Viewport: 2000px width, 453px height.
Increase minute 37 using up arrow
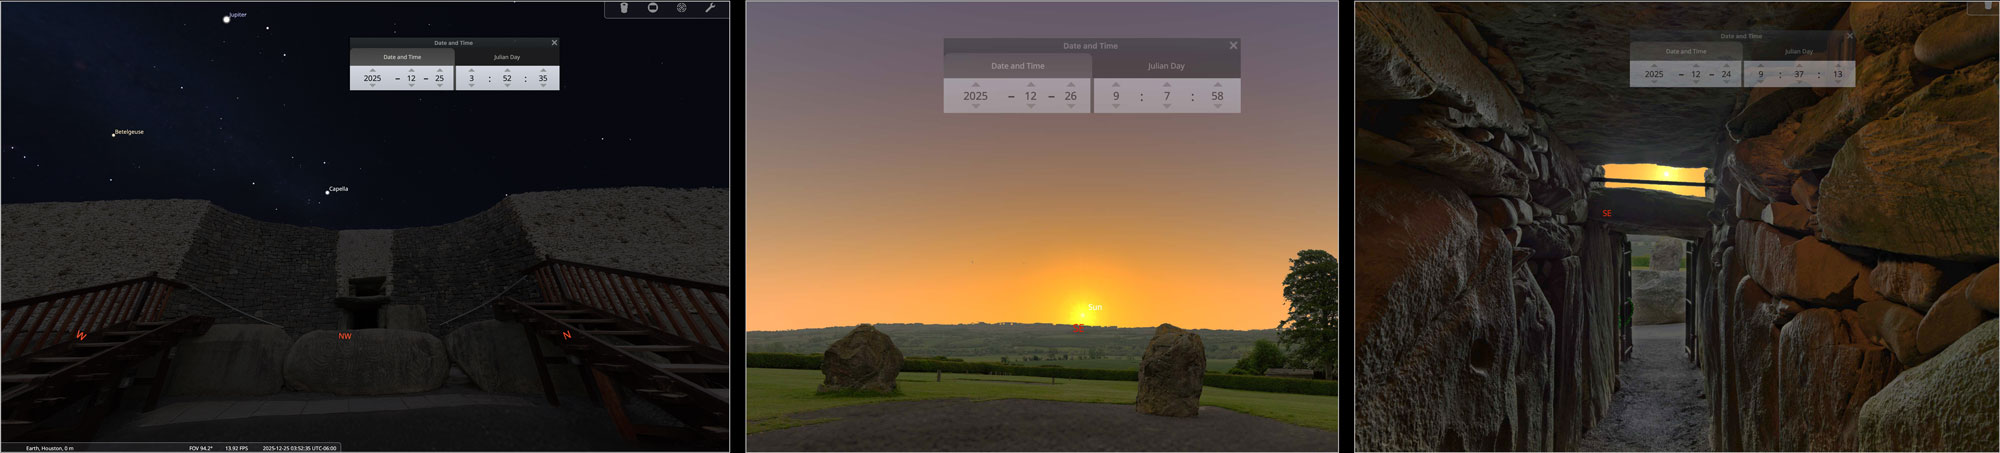[x=1799, y=65]
